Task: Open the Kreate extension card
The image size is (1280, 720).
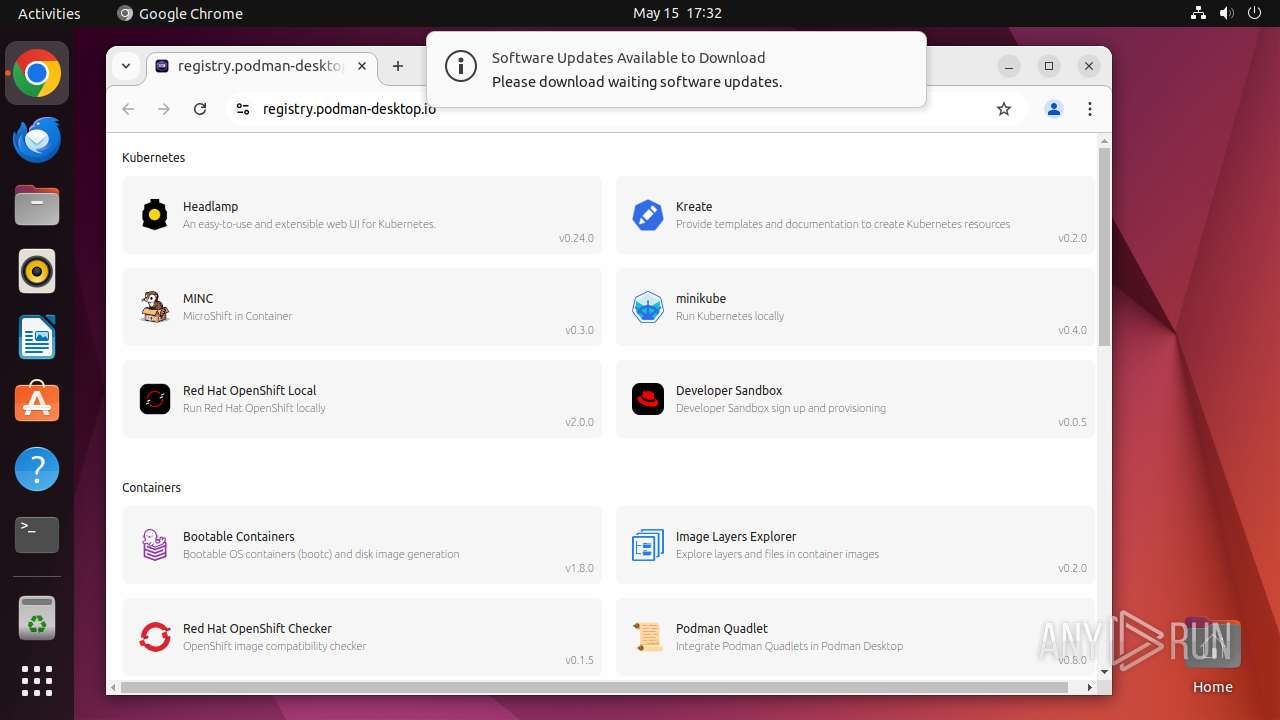Action: click(x=855, y=215)
